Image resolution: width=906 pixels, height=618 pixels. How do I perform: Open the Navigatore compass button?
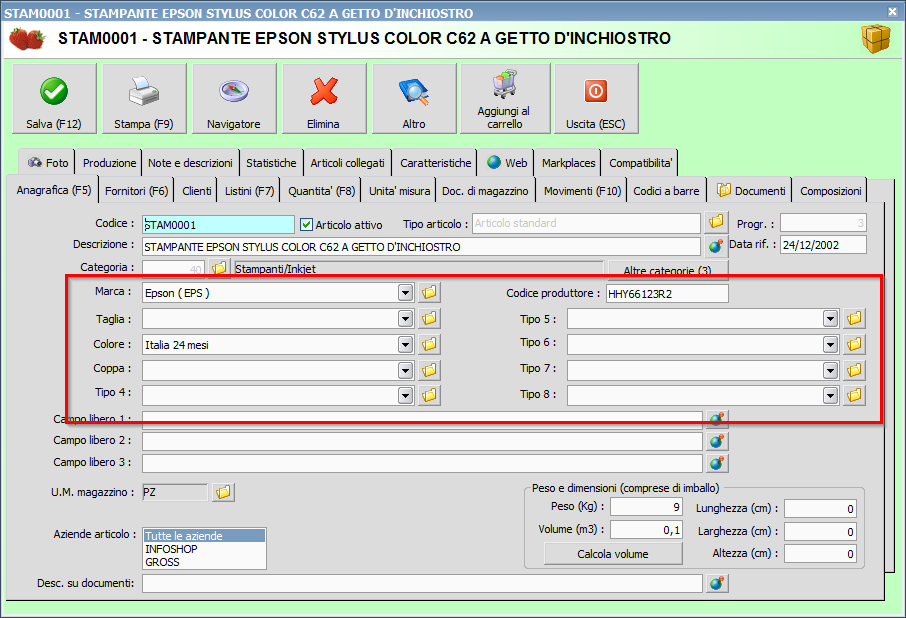tap(234, 99)
